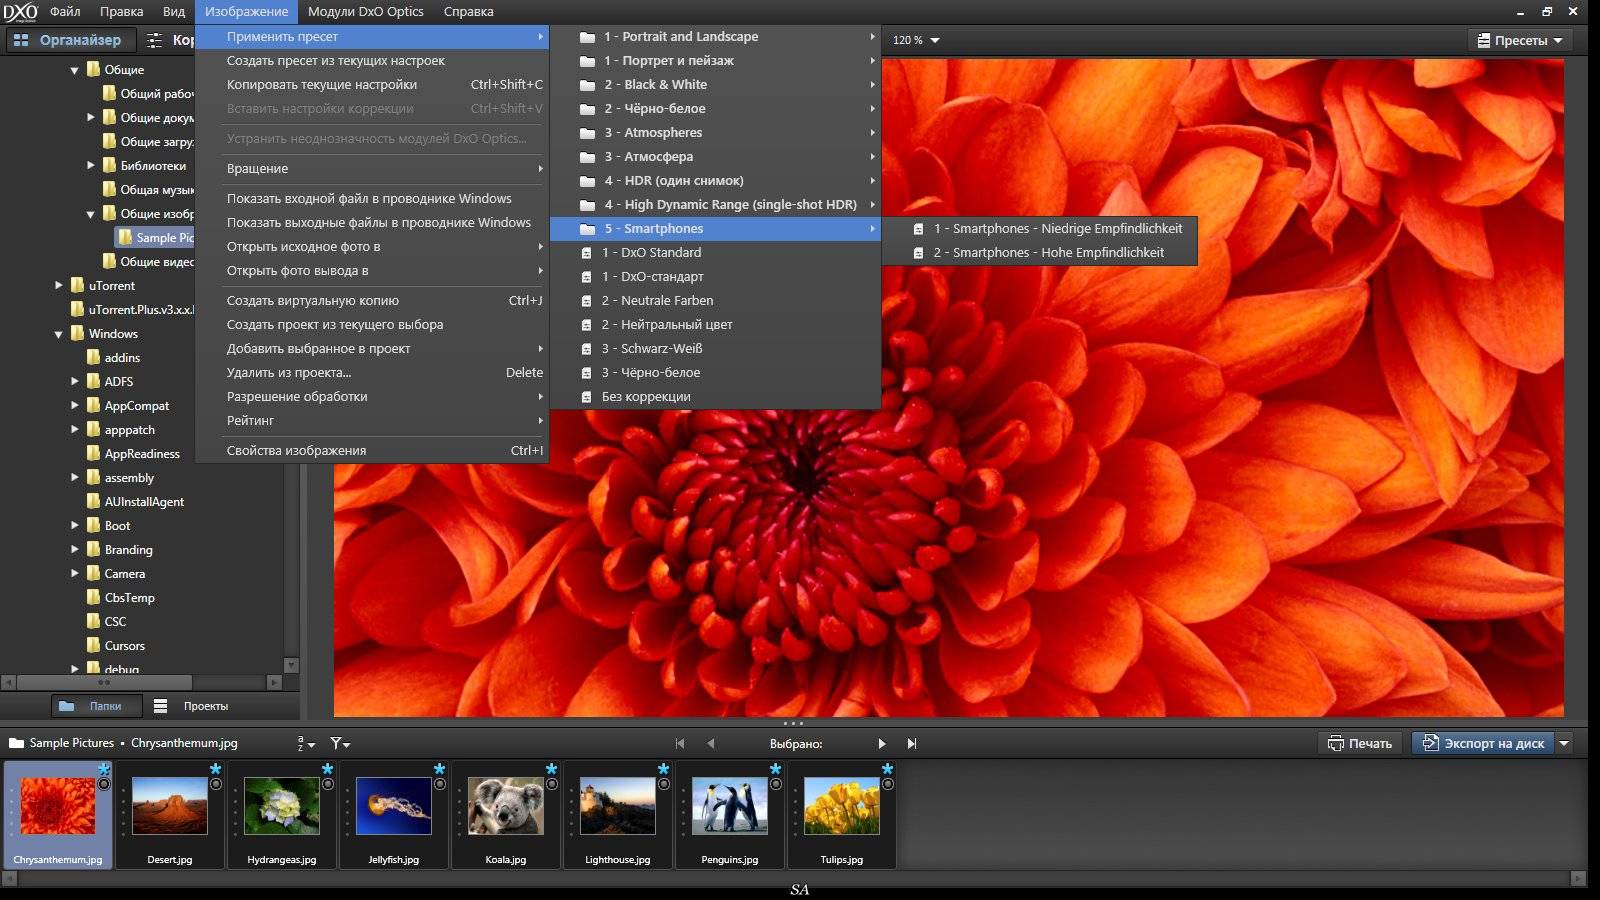Select Свойства изображения menu entry
The image size is (1600, 900).
(372, 451)
